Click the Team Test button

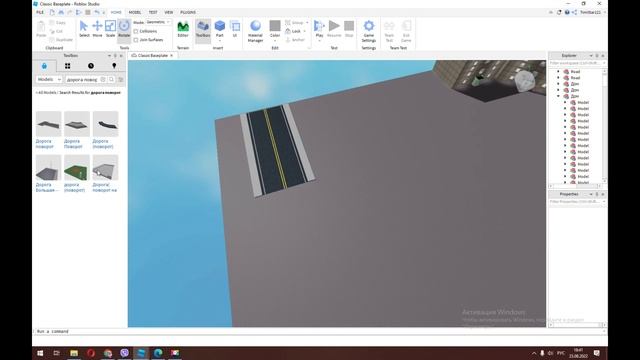389,31
